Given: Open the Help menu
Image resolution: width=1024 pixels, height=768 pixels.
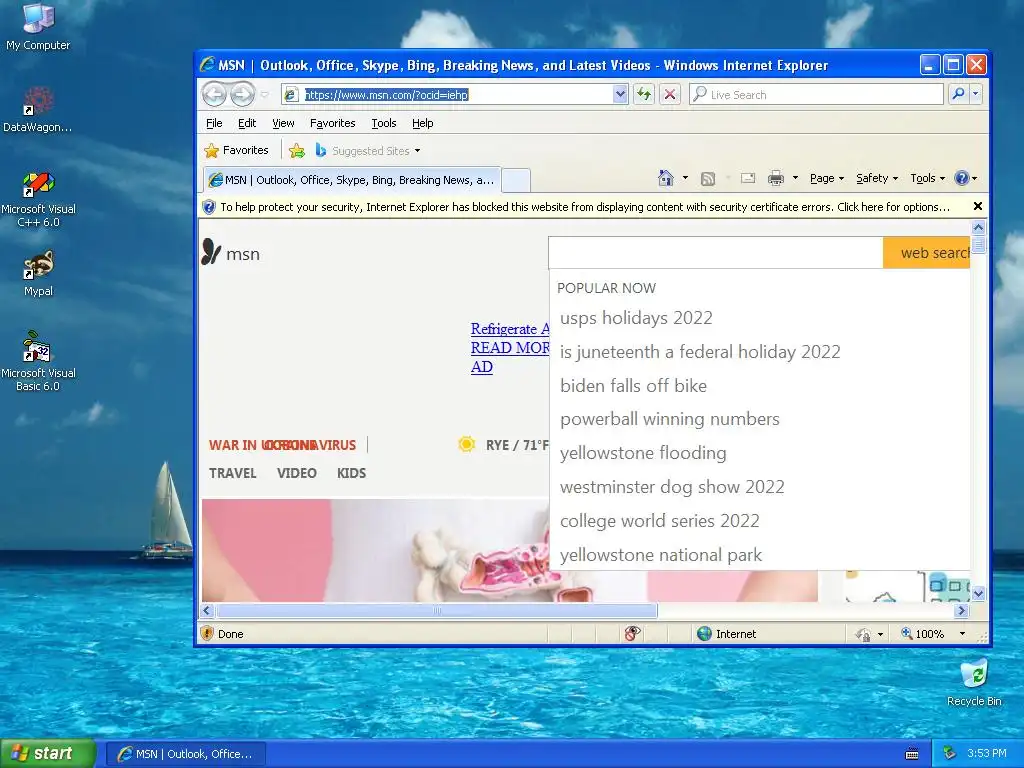Looking at the screenshot, I should tap(423, 123).
